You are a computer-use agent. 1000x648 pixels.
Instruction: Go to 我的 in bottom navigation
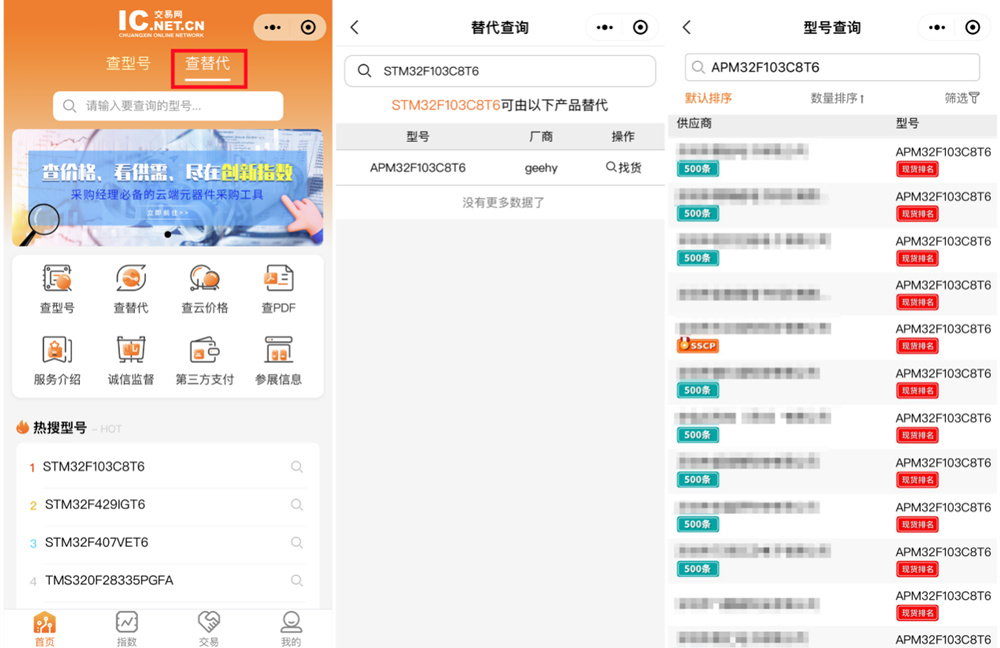coord(291,629)
